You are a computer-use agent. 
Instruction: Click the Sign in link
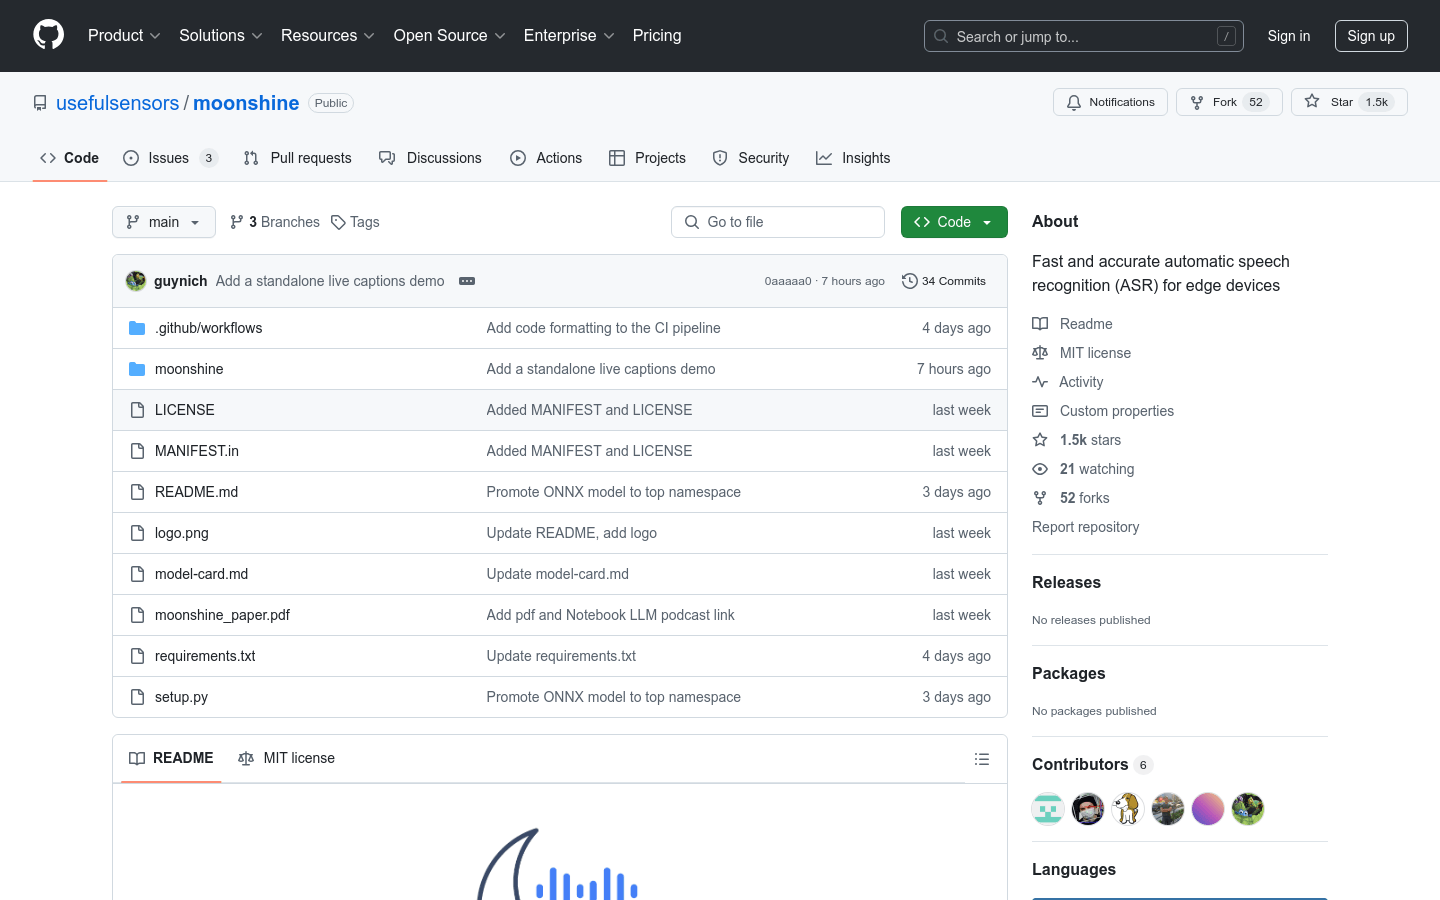click(x=1289, y=36)
